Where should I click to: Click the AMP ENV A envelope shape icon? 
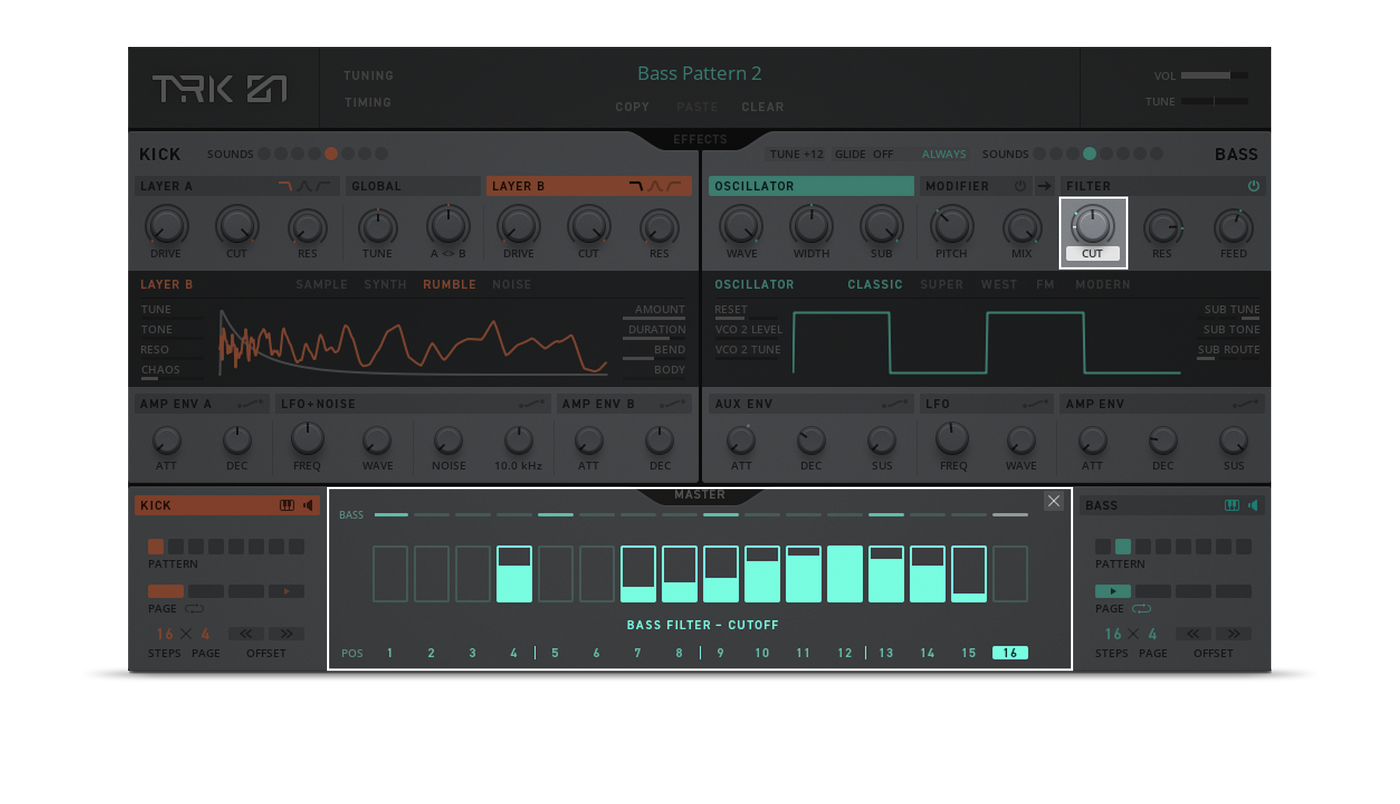tap(252, 404)
